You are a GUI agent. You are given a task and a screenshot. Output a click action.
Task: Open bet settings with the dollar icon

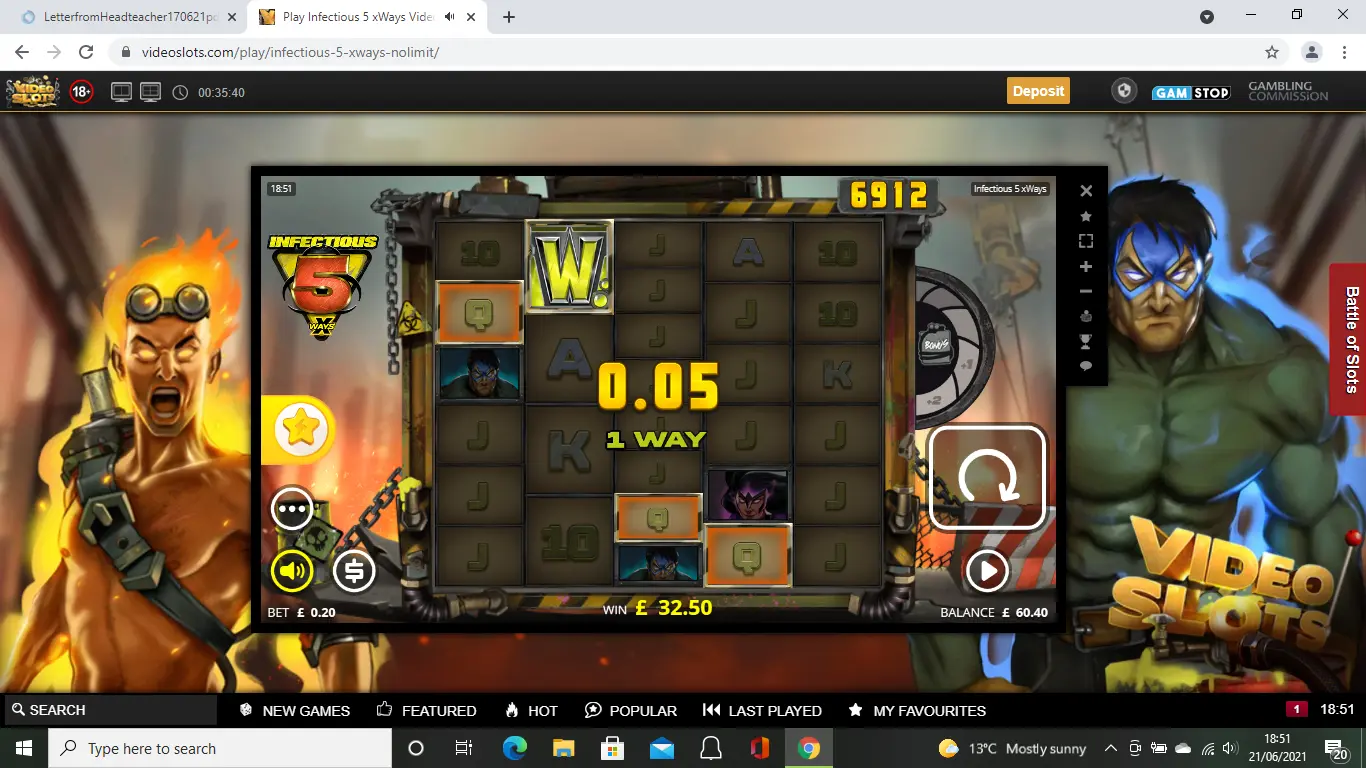[354, 571]
